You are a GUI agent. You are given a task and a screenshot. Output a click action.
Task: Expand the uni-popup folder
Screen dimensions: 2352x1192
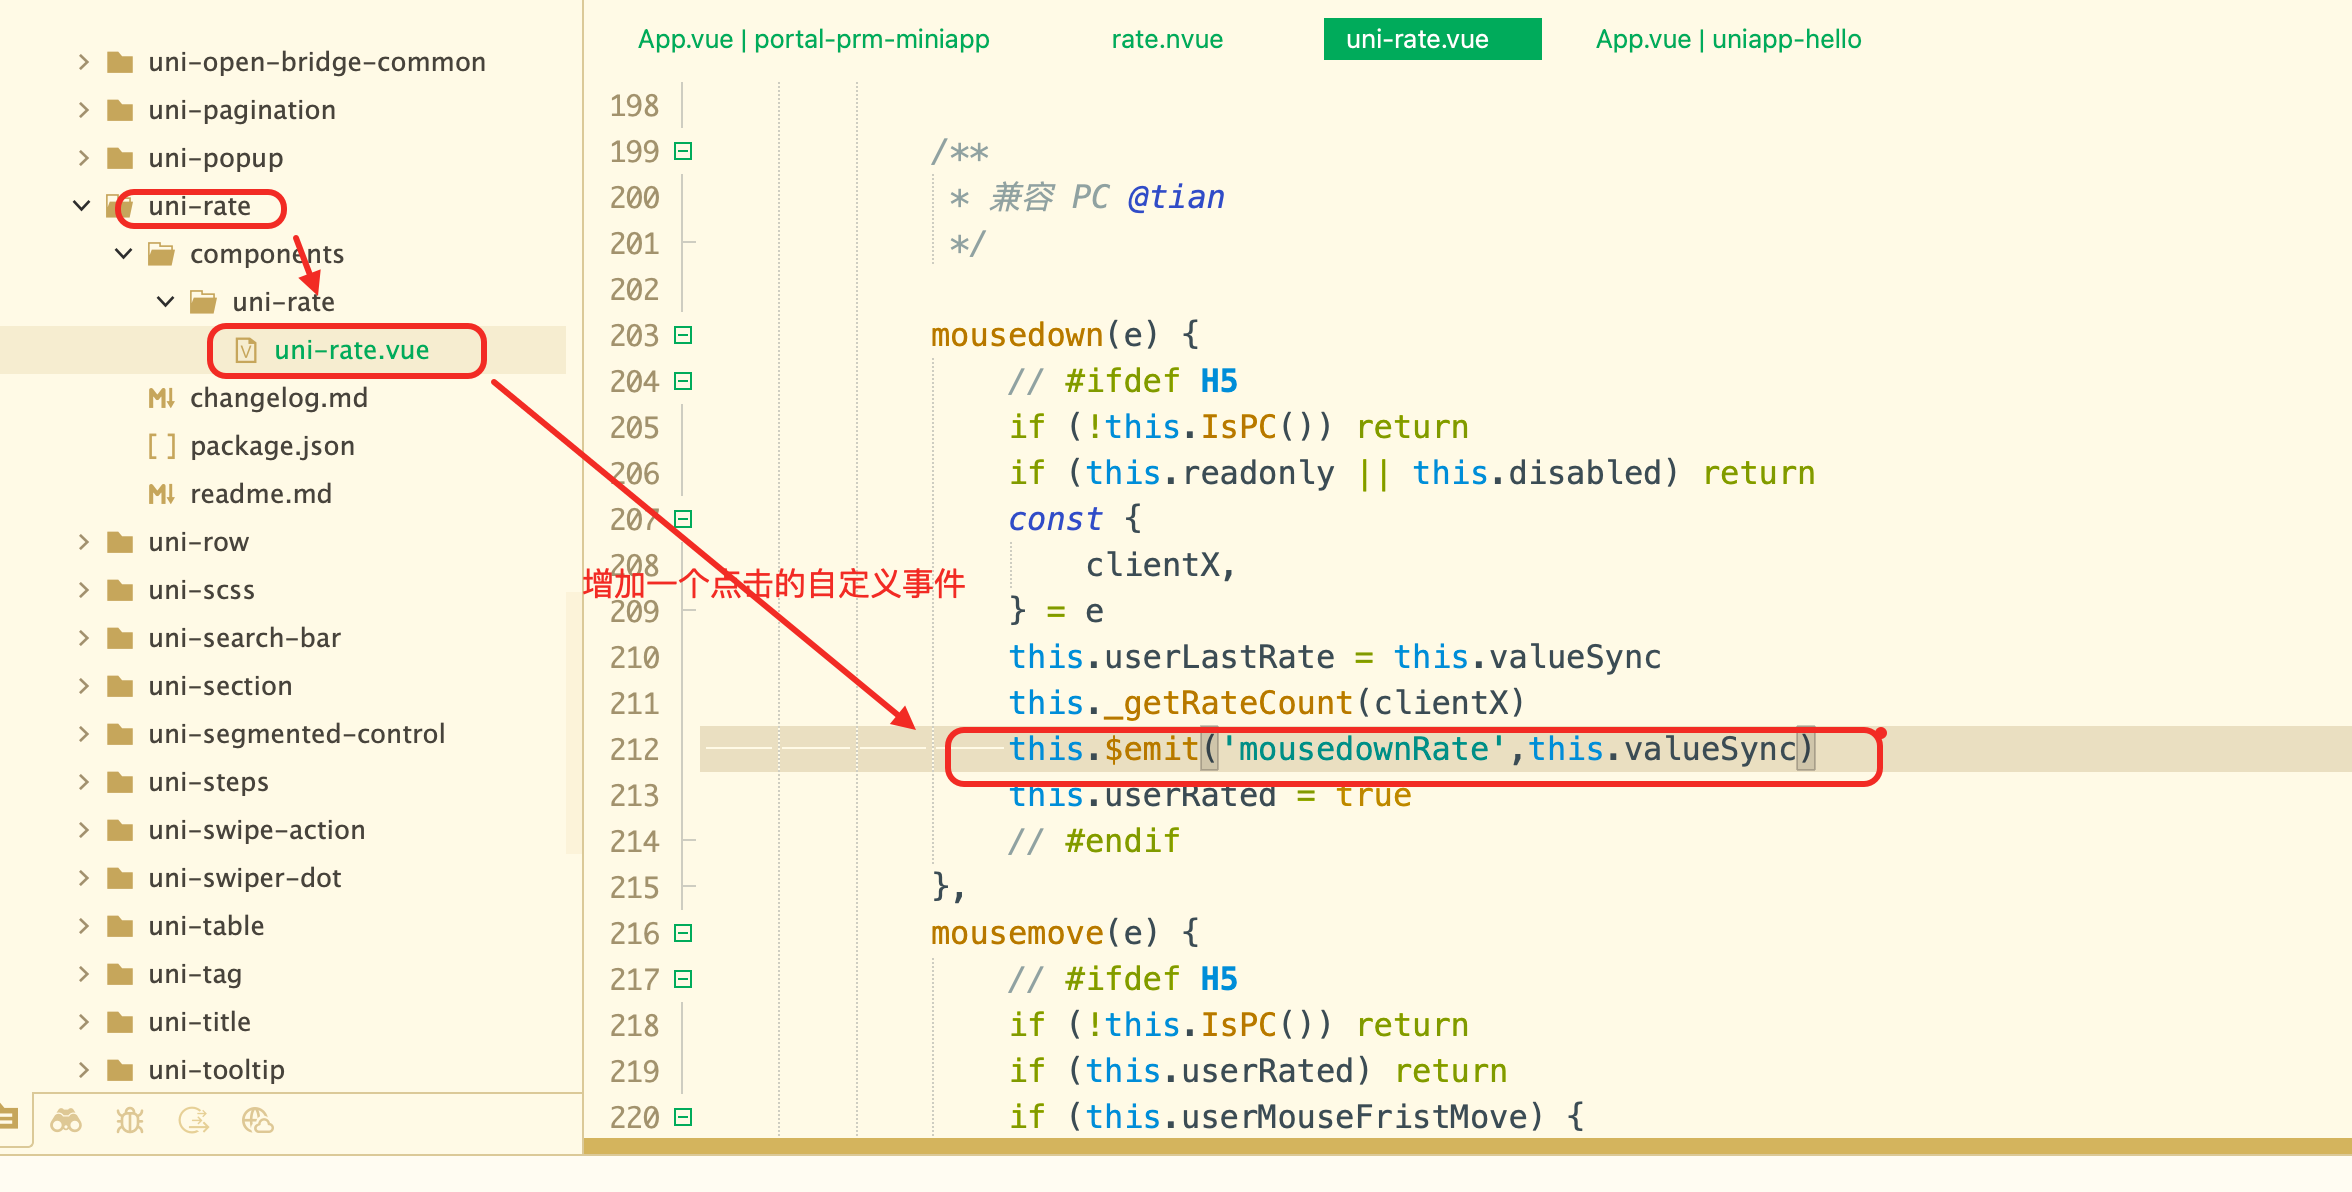click(x=84, y=158)
